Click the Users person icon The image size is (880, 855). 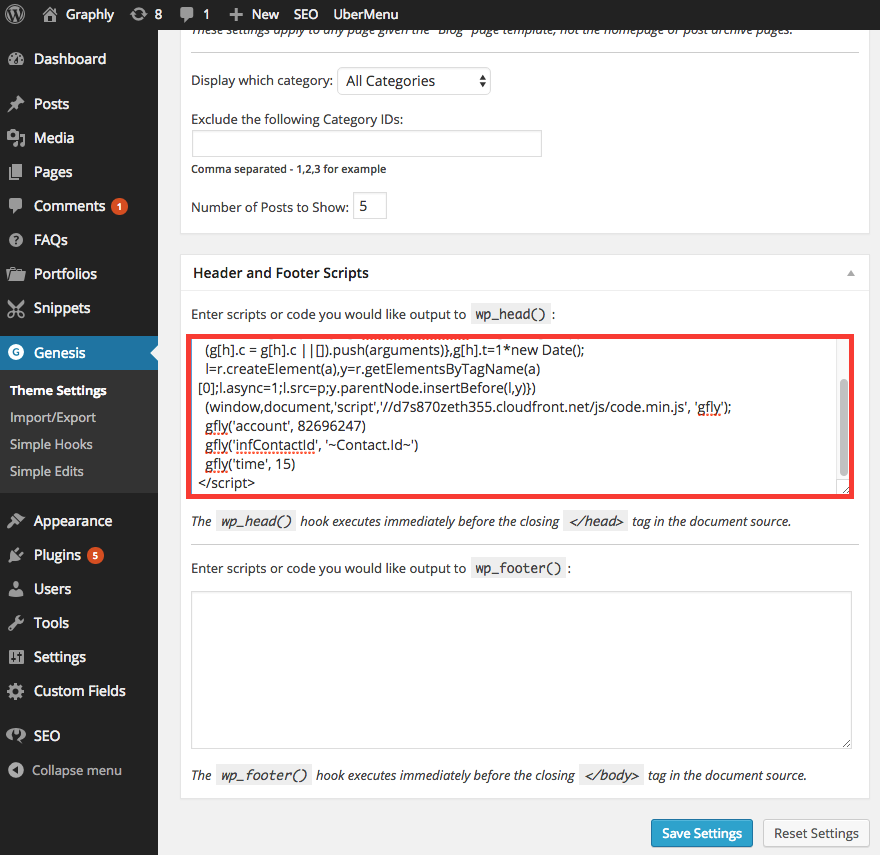pyautogui.click(x=16, y=589)
